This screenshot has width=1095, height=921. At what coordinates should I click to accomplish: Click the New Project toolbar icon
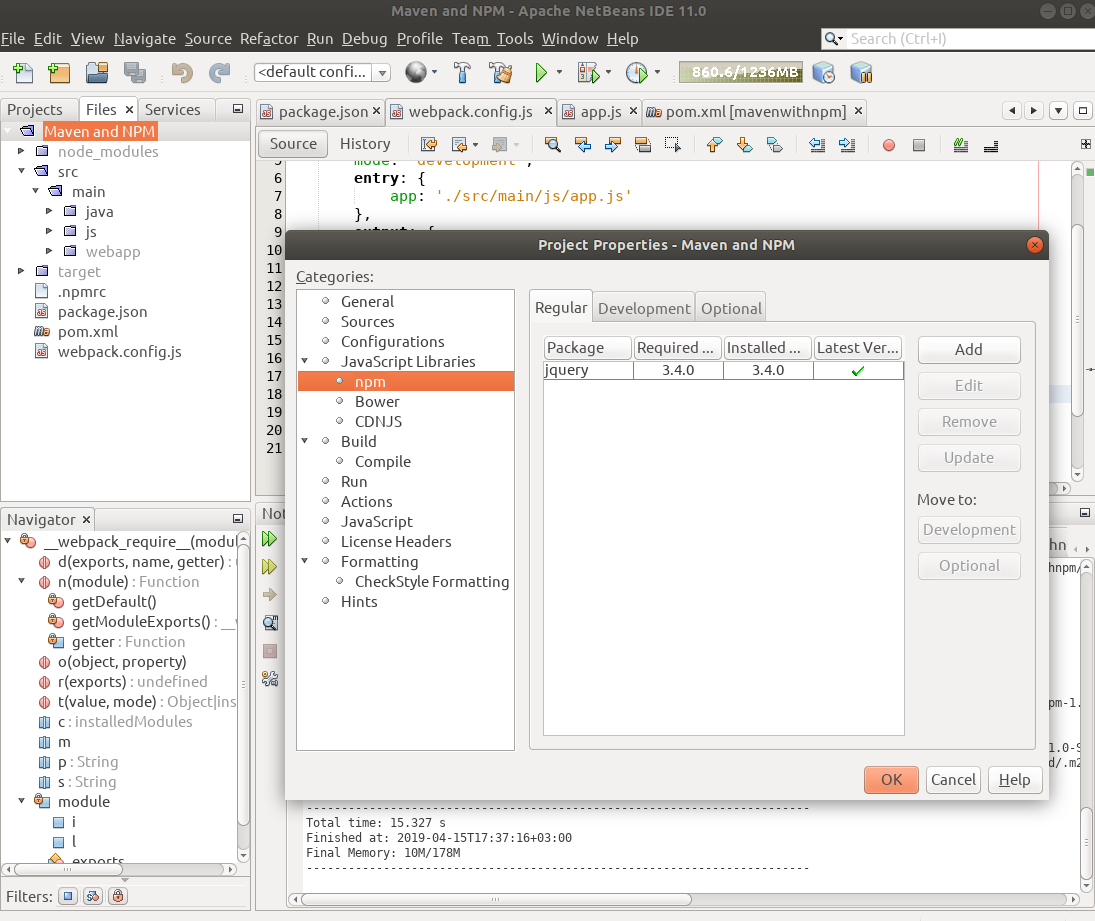click(x=59, y=73)
